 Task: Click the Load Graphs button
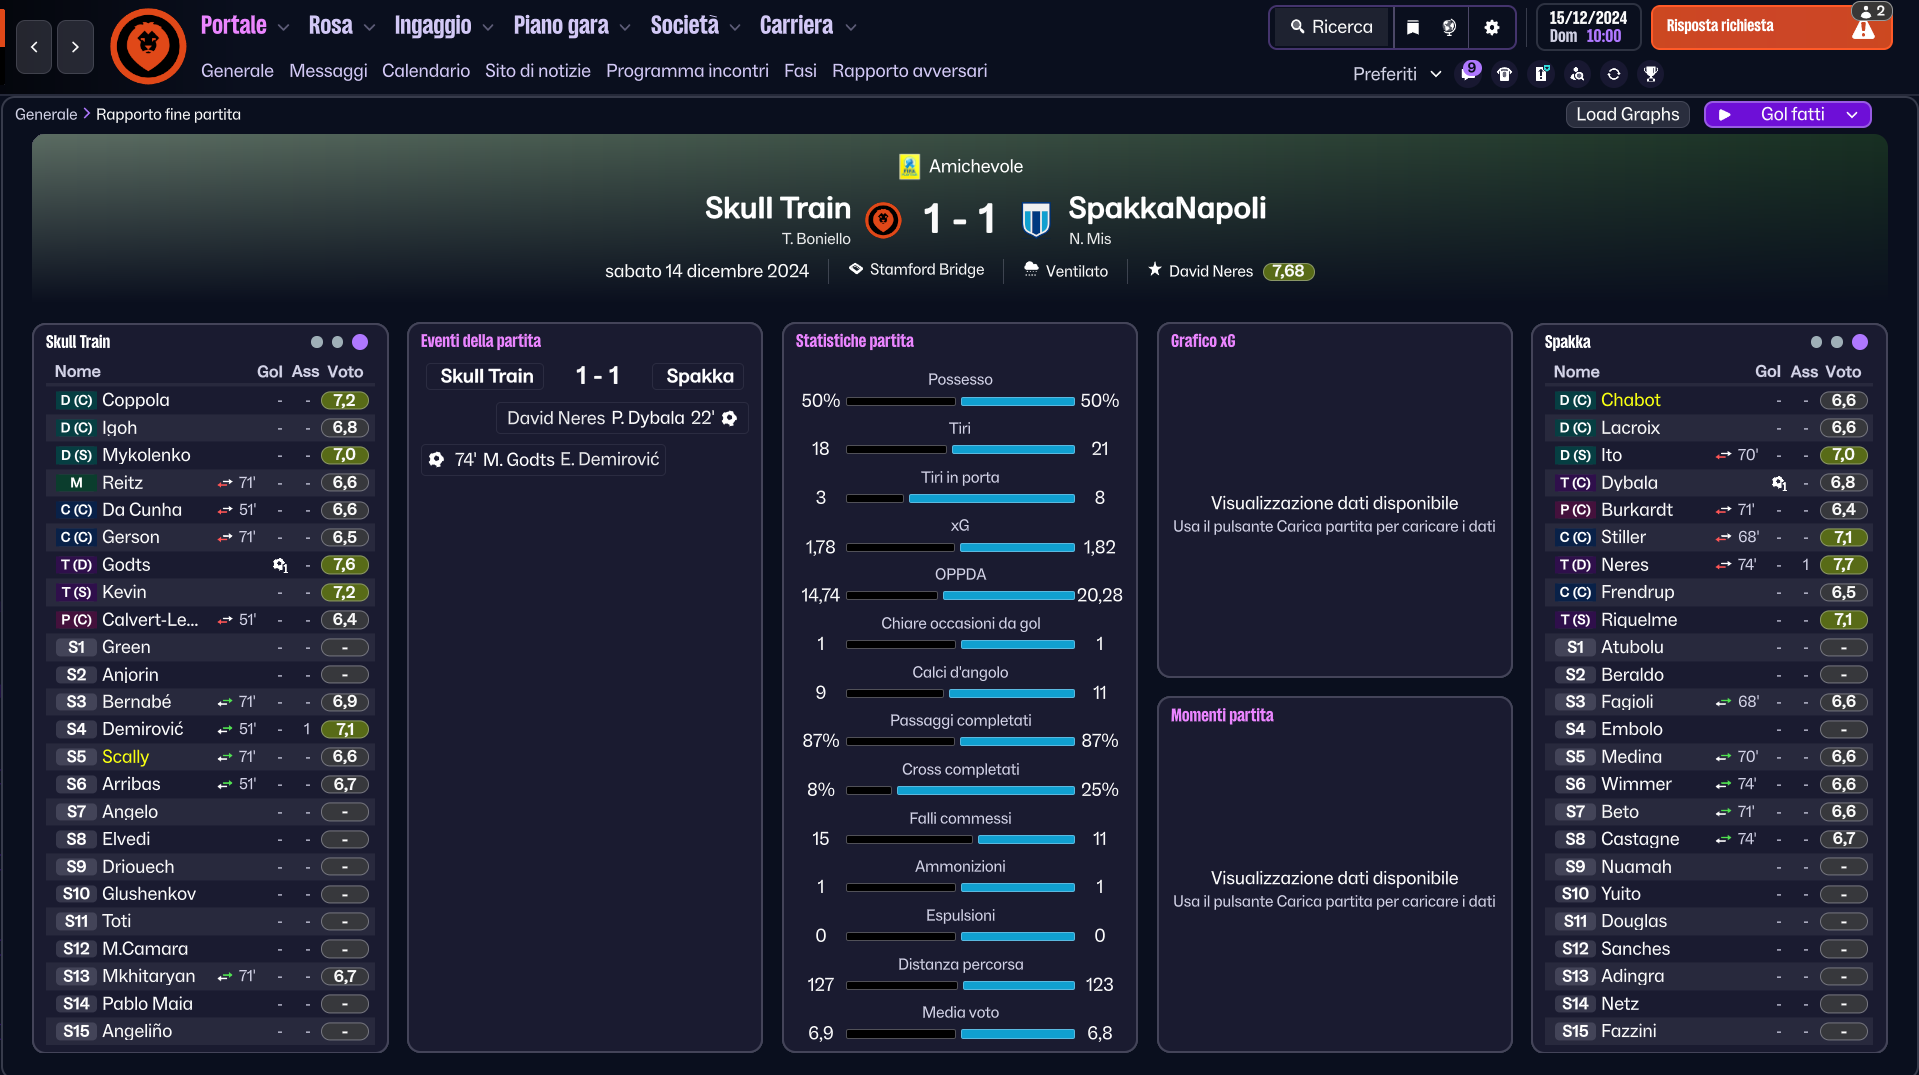pyautogui.click(x=1627, y=115)
